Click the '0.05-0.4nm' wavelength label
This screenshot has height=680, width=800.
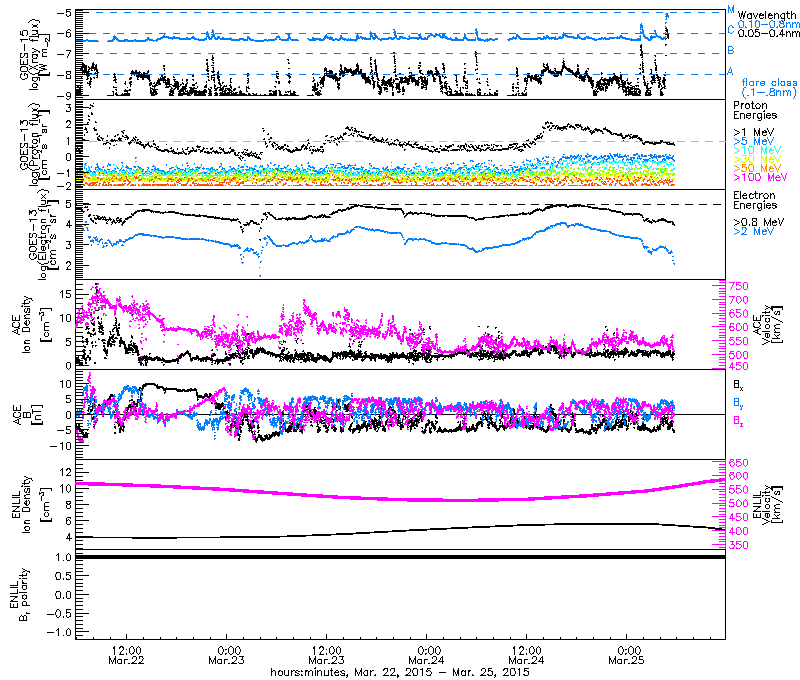[x=768, y=33]
